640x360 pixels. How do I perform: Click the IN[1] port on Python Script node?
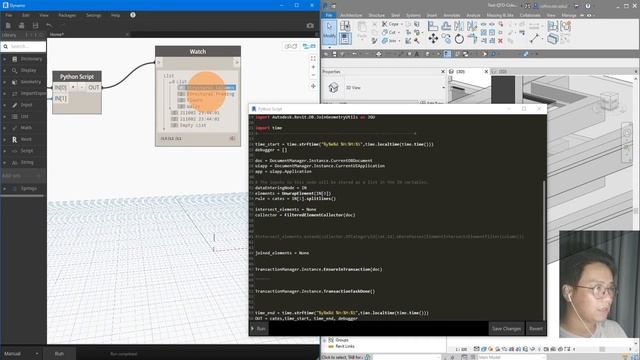[60, 98]
